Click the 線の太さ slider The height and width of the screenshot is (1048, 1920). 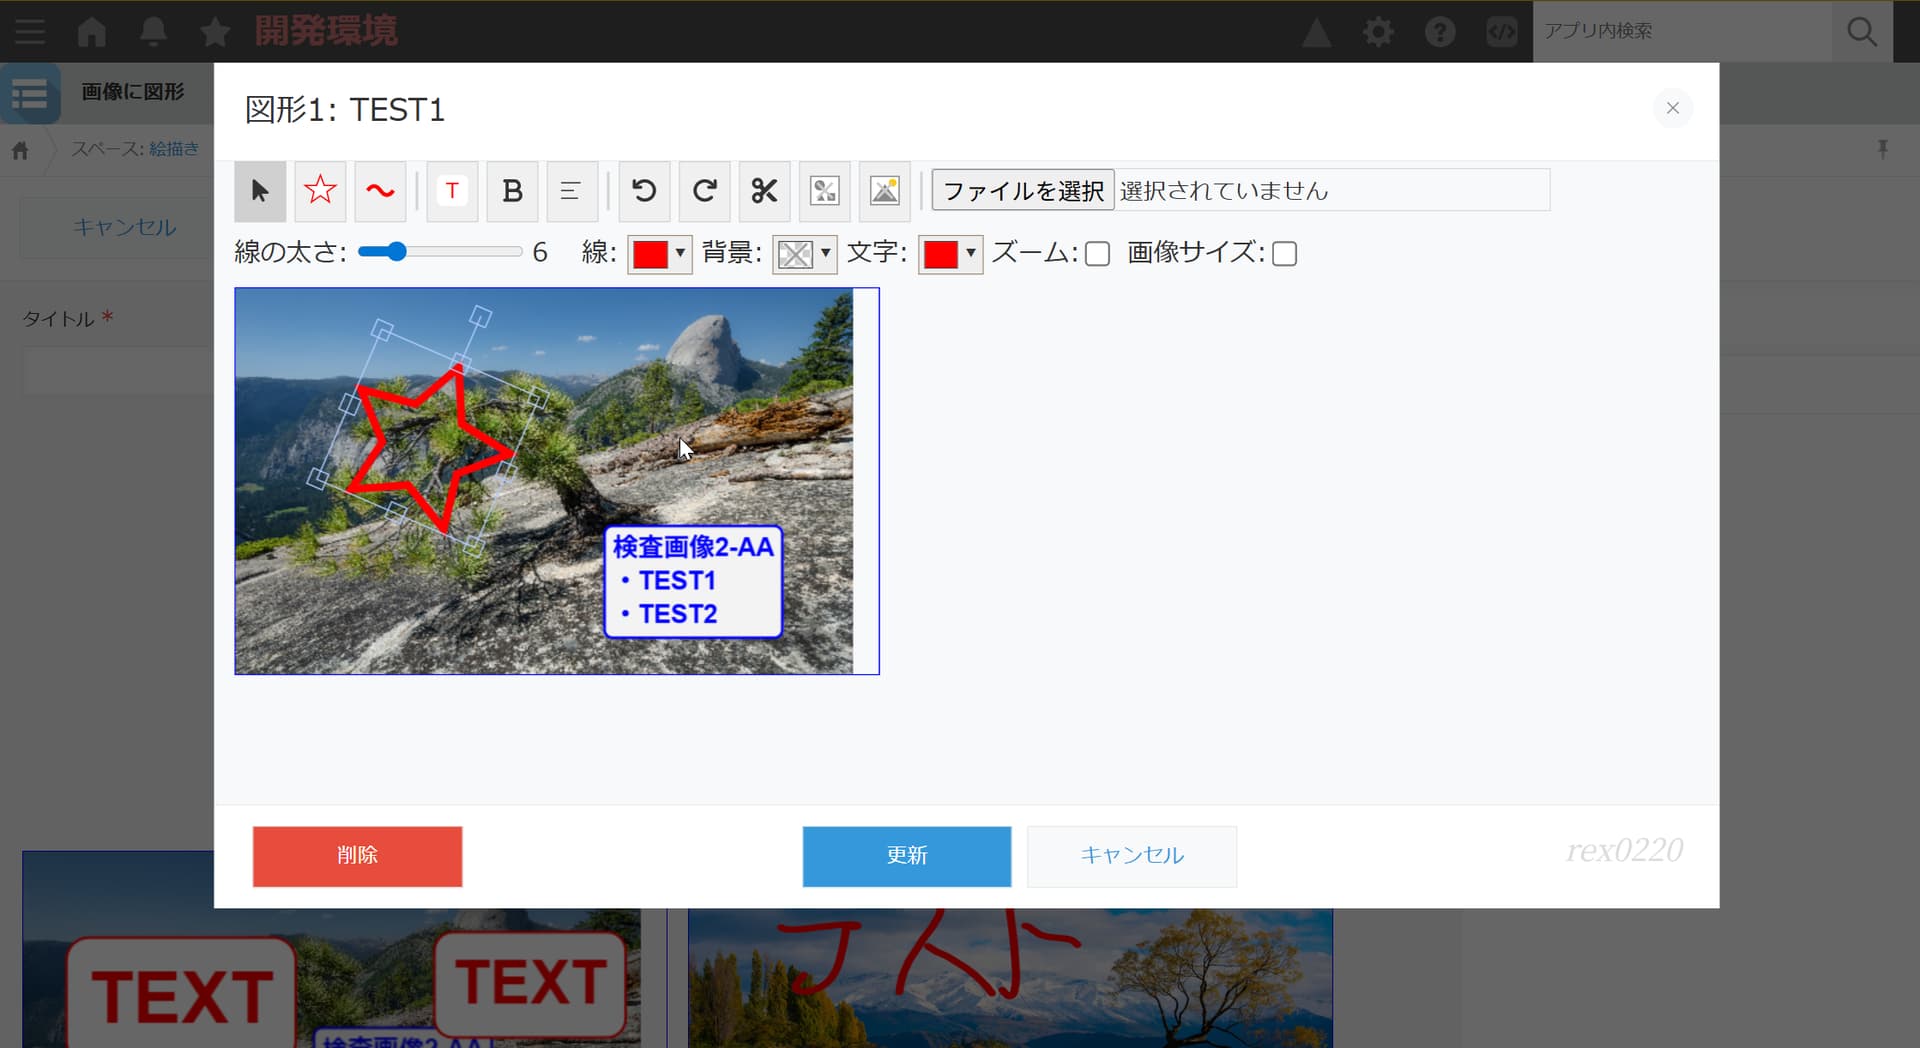point(440,252)
